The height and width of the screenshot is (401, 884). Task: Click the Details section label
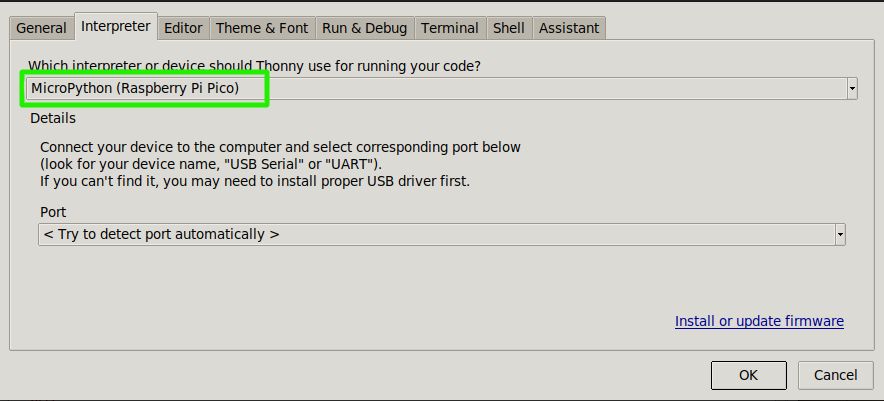click(53, 118)
